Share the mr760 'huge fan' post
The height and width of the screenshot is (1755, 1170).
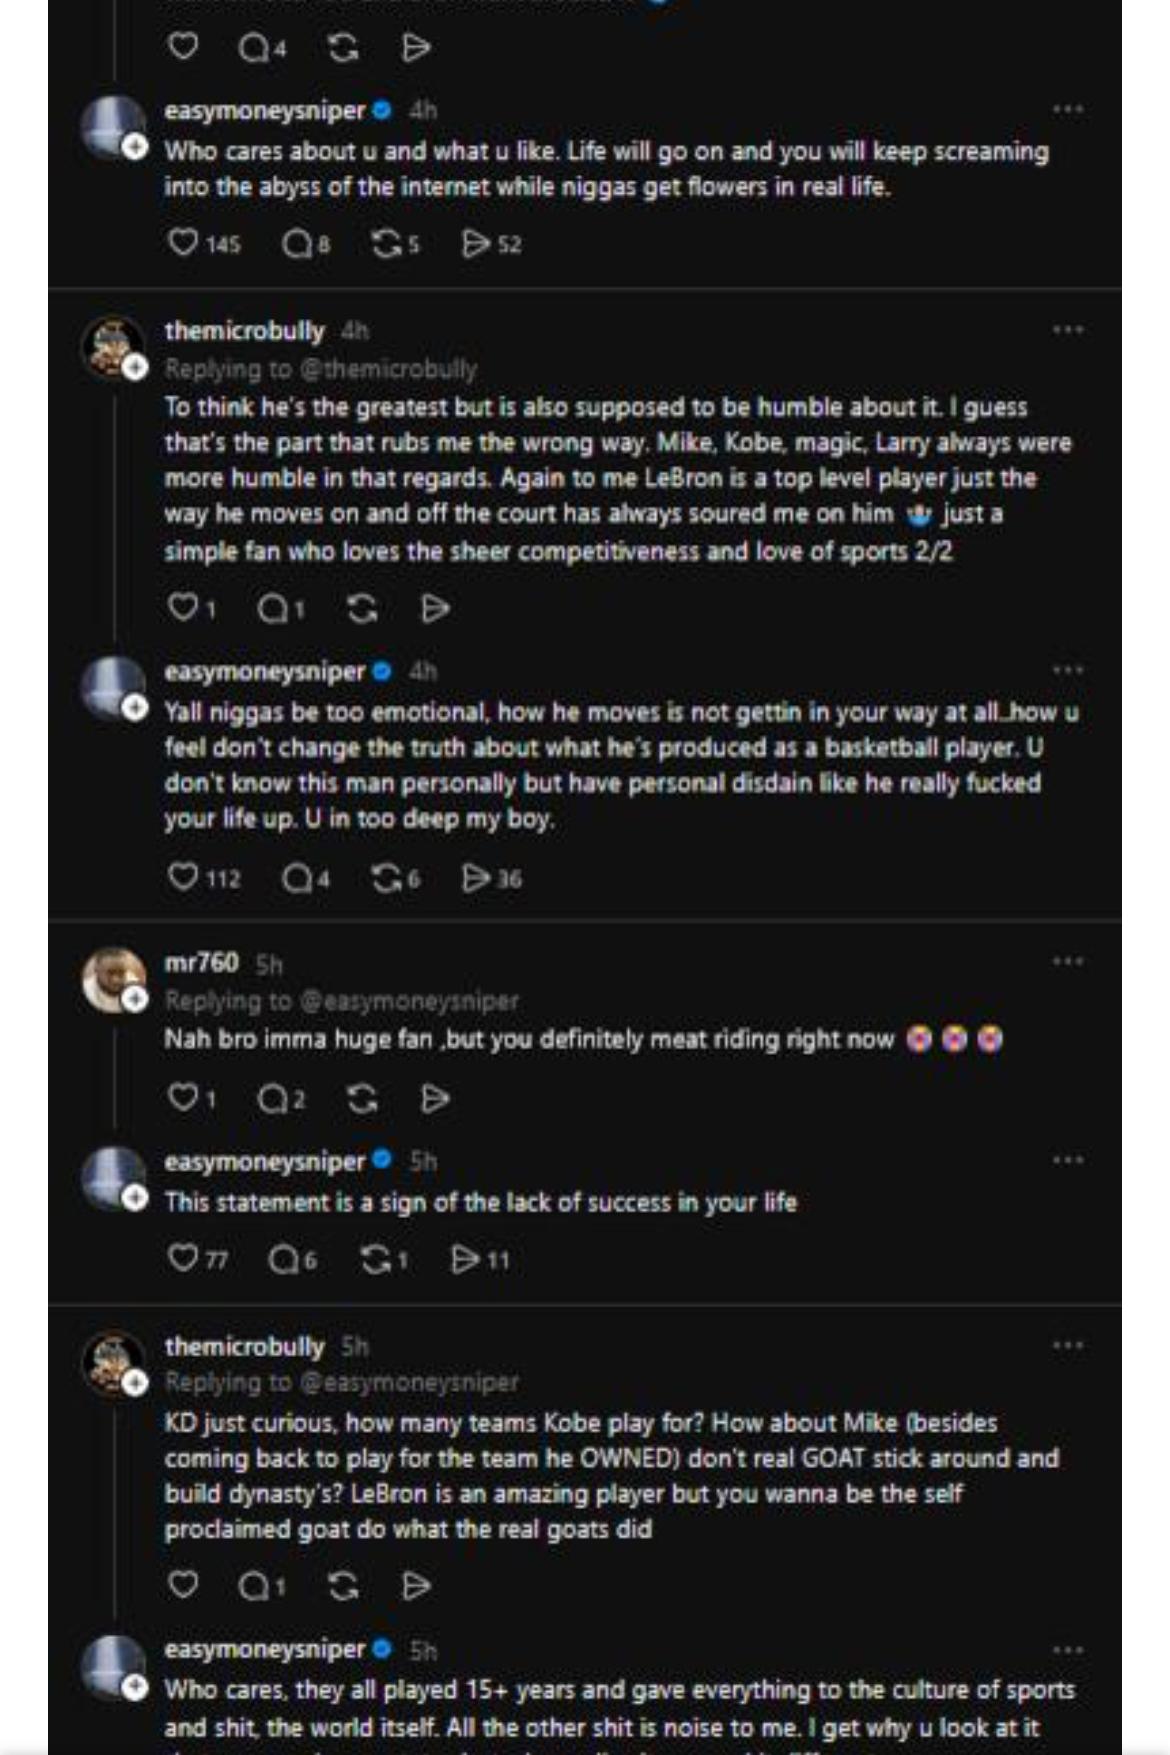pos(435,1098)
